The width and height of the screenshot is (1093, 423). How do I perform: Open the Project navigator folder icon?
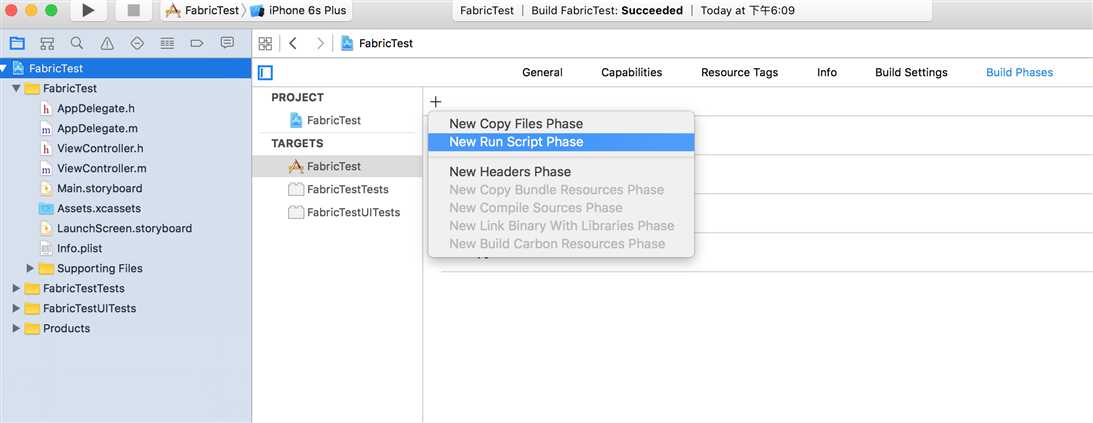pos(17,43)
